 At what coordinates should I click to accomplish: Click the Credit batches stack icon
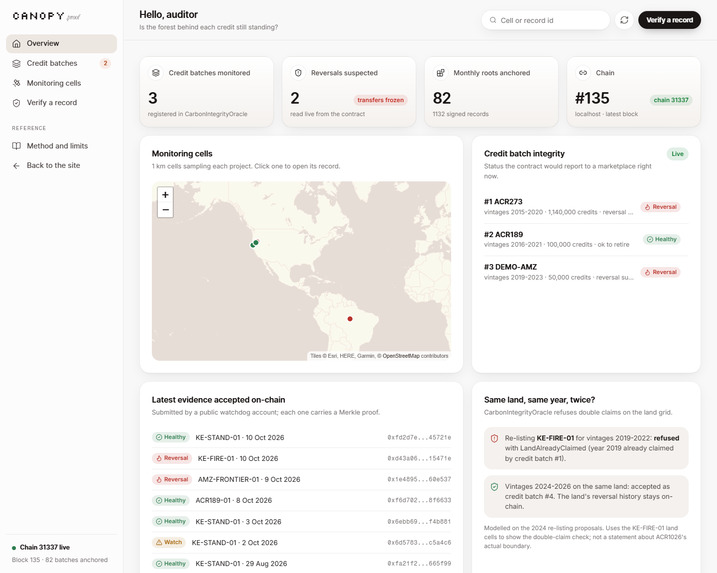point(16,64)
